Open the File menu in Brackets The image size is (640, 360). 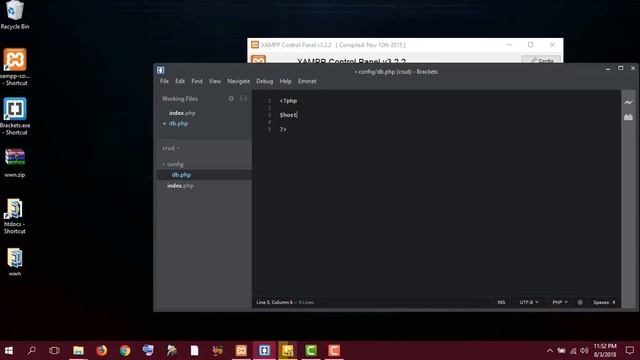(x=164, y=81)
